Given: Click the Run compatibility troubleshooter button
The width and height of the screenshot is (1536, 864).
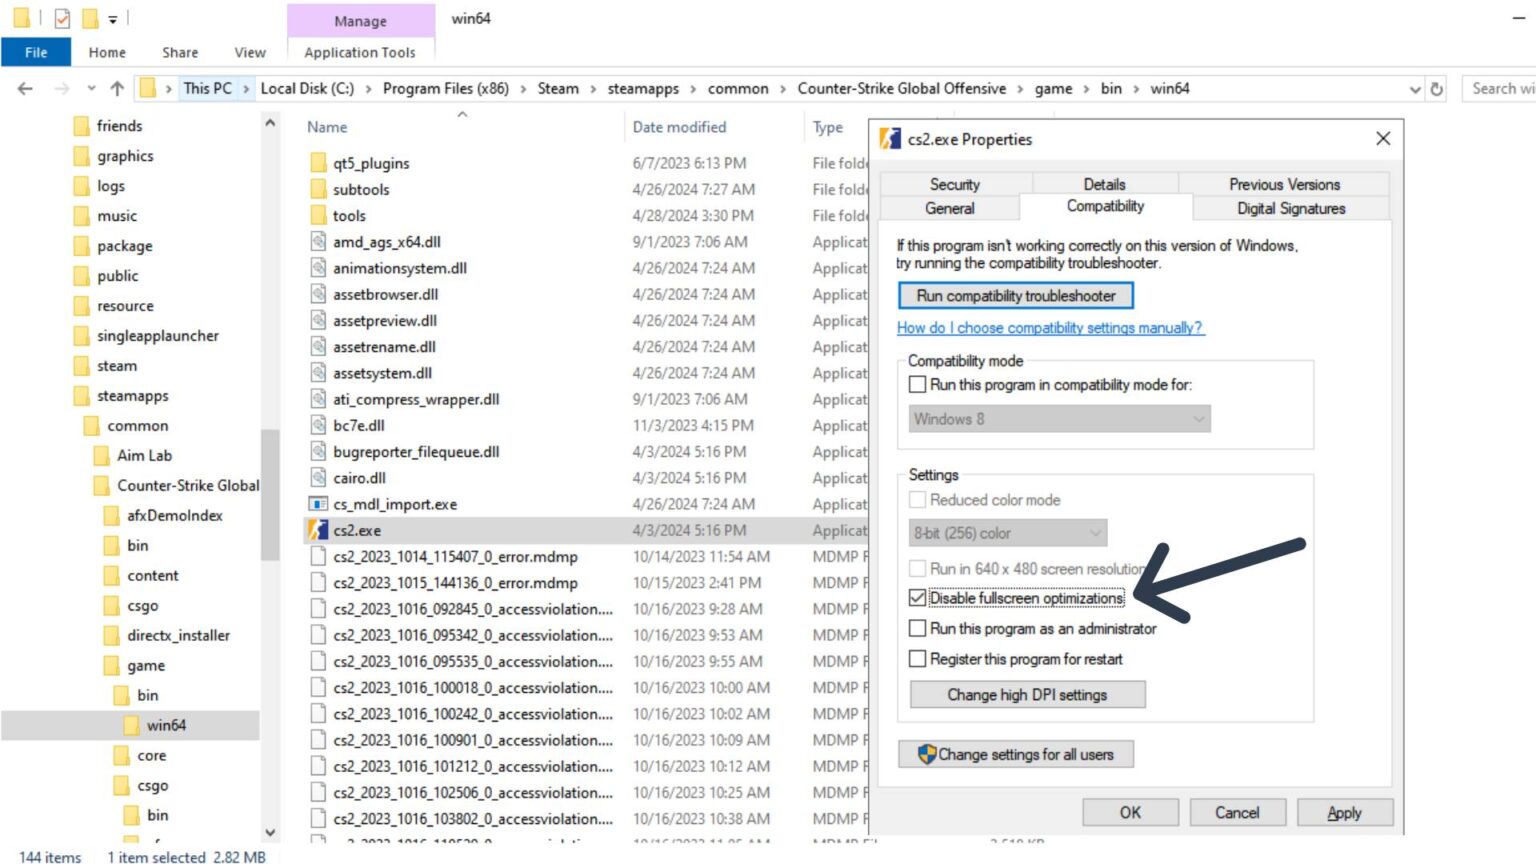Looking at the screenshot, I should click(1016, 295).
